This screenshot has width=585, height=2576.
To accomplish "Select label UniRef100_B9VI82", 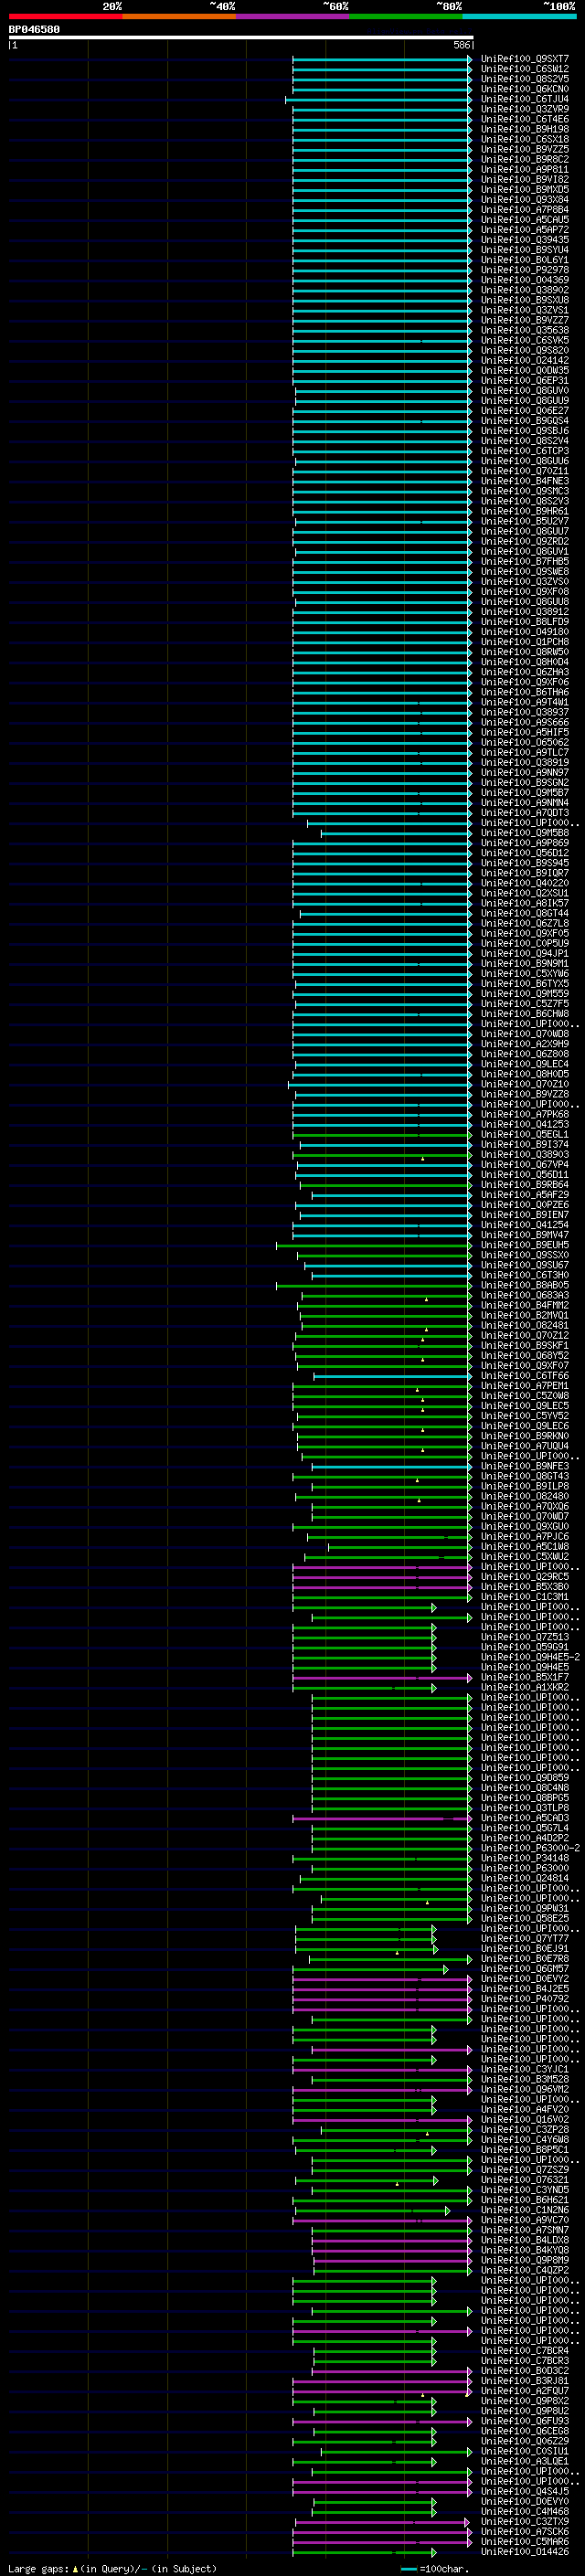I will pos(525,179).
